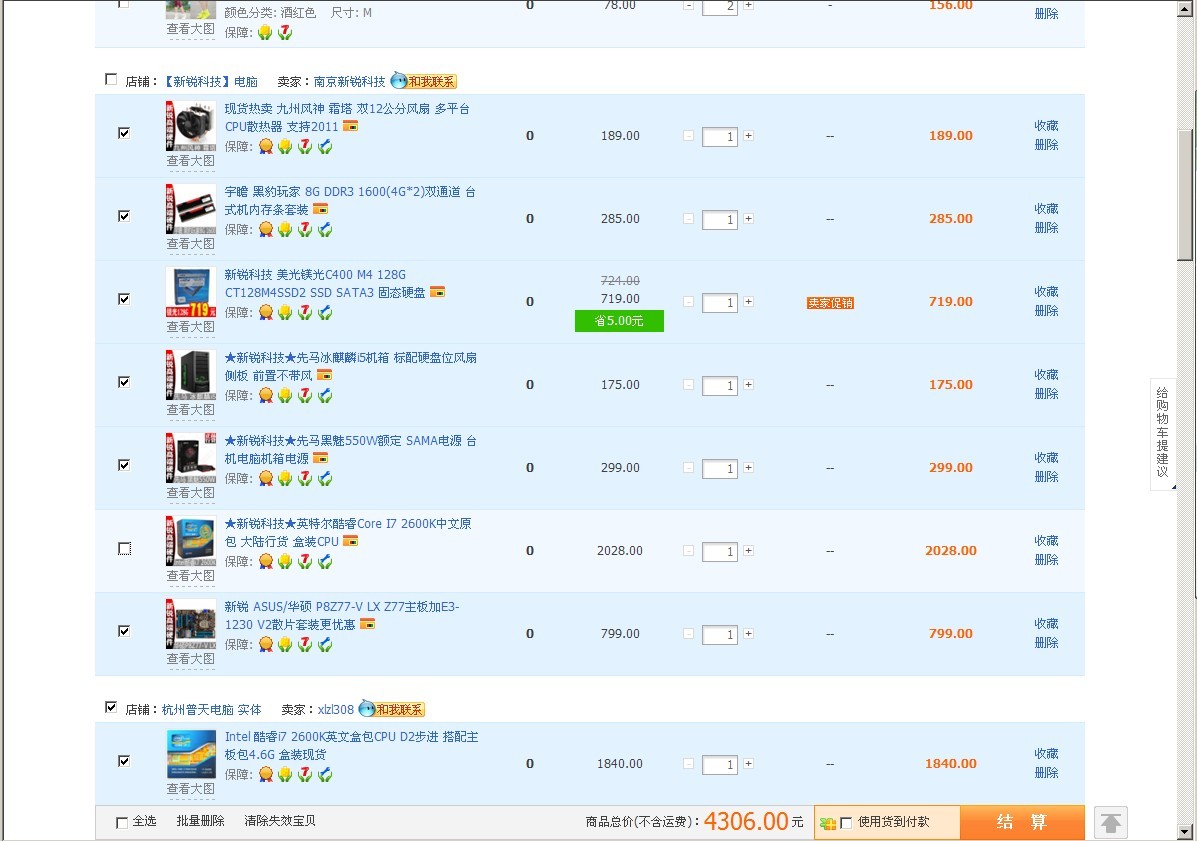This screenshot has height=841, width=1197.
Task: Delete the Core I7 2600K 中文原包 item
Action: pos(1046,560)
